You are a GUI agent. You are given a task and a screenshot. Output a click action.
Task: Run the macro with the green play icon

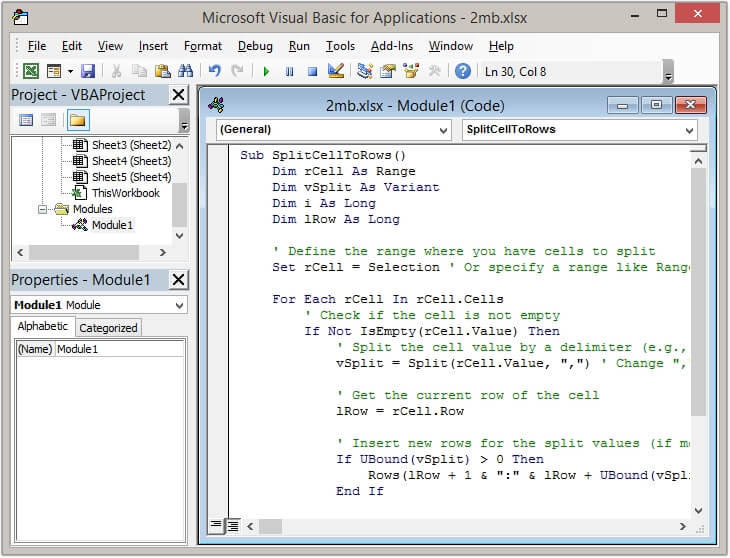pyautogui.click(x=266, y=71)
